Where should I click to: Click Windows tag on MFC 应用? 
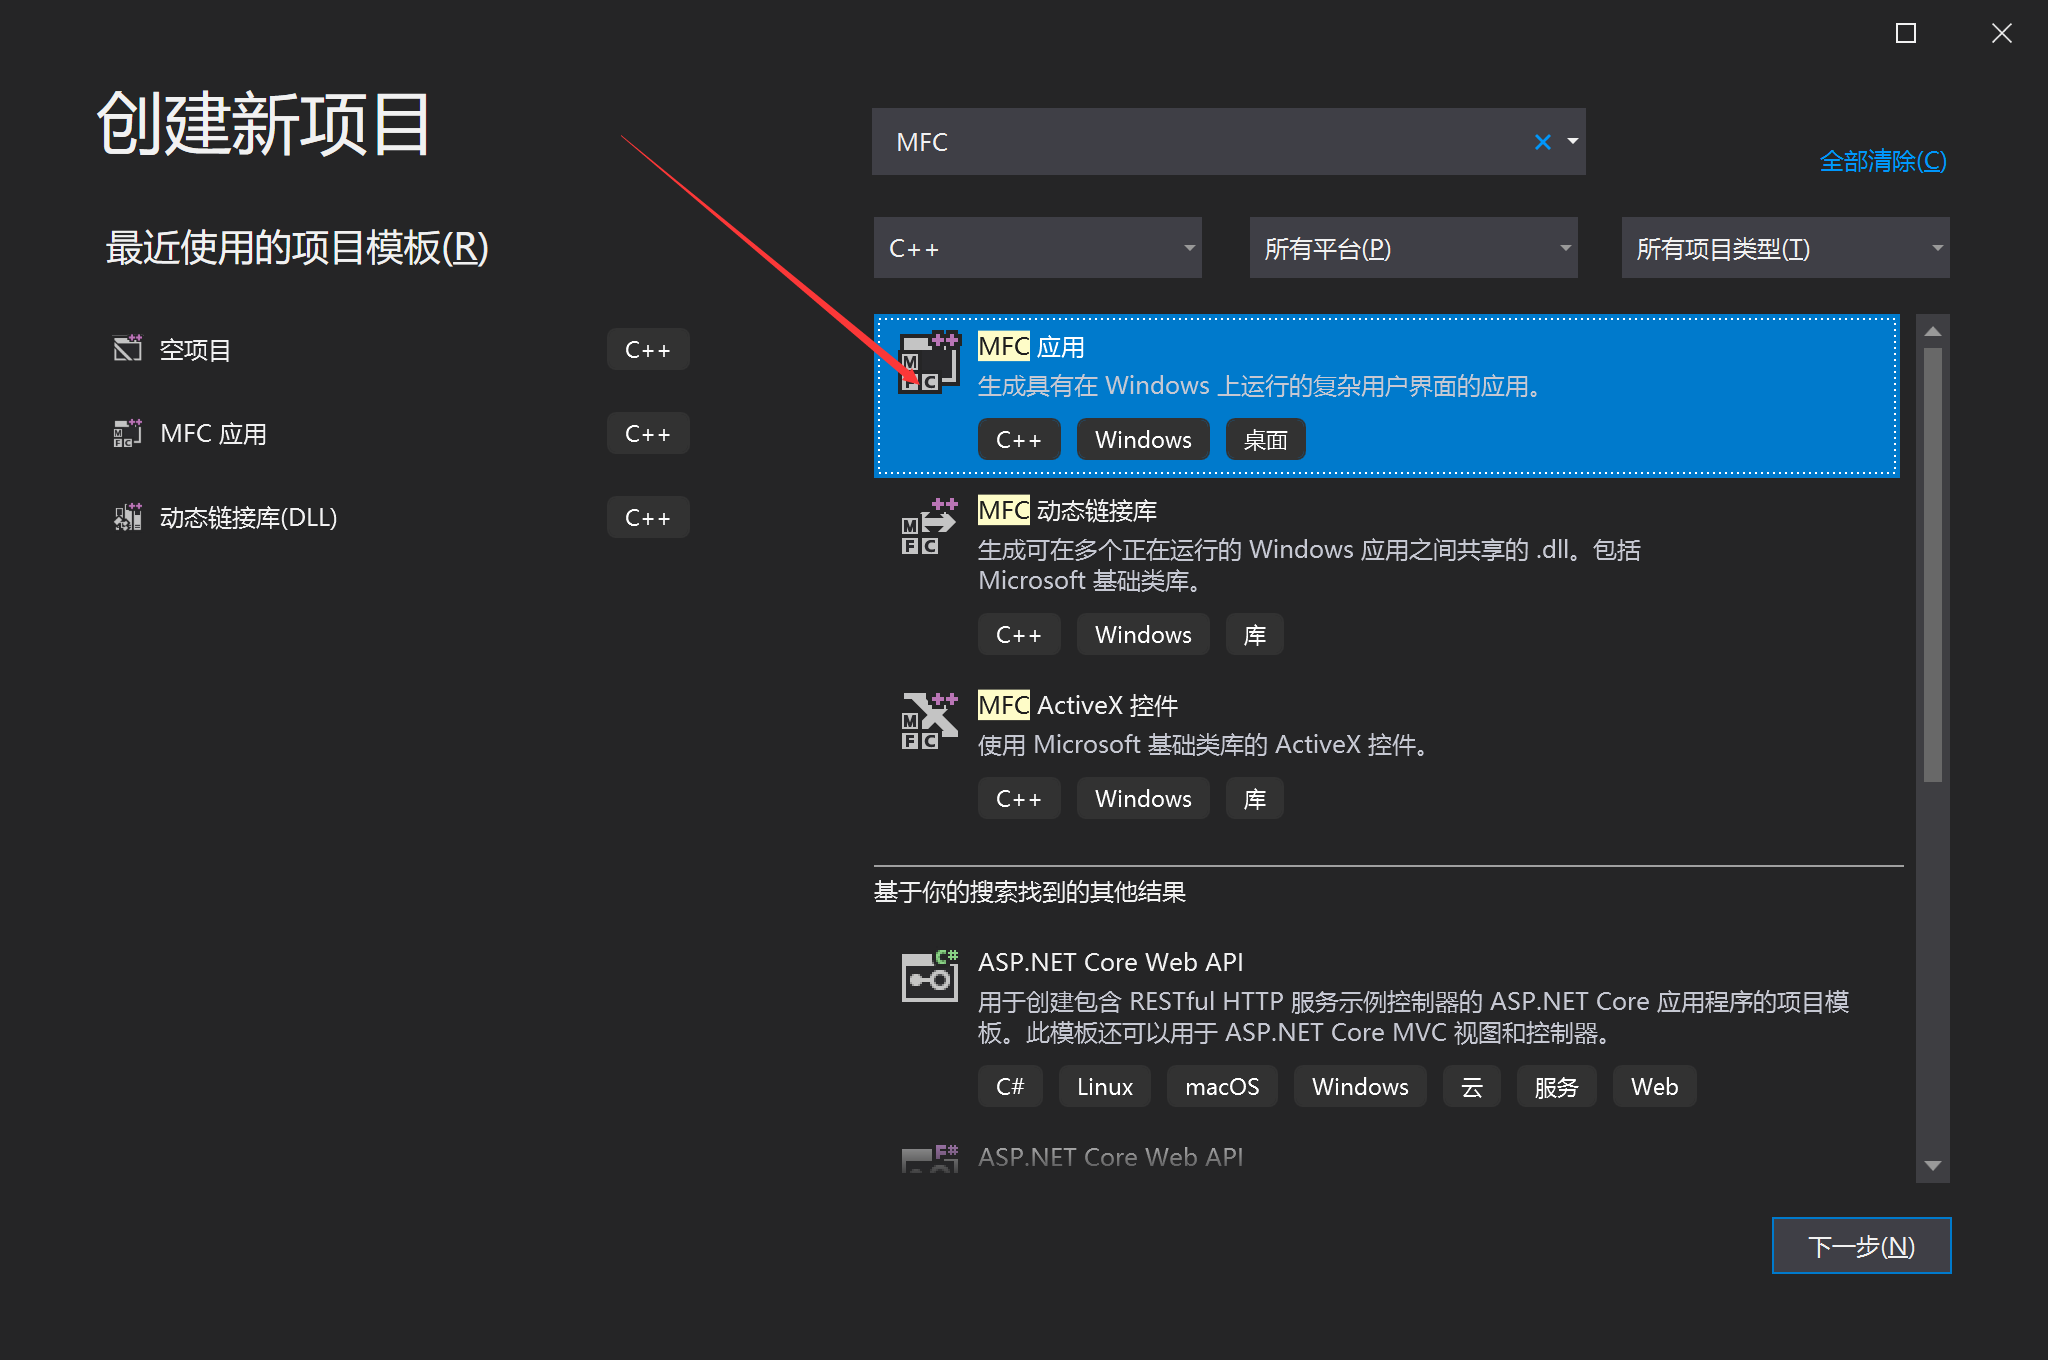tap(1143, 440)
